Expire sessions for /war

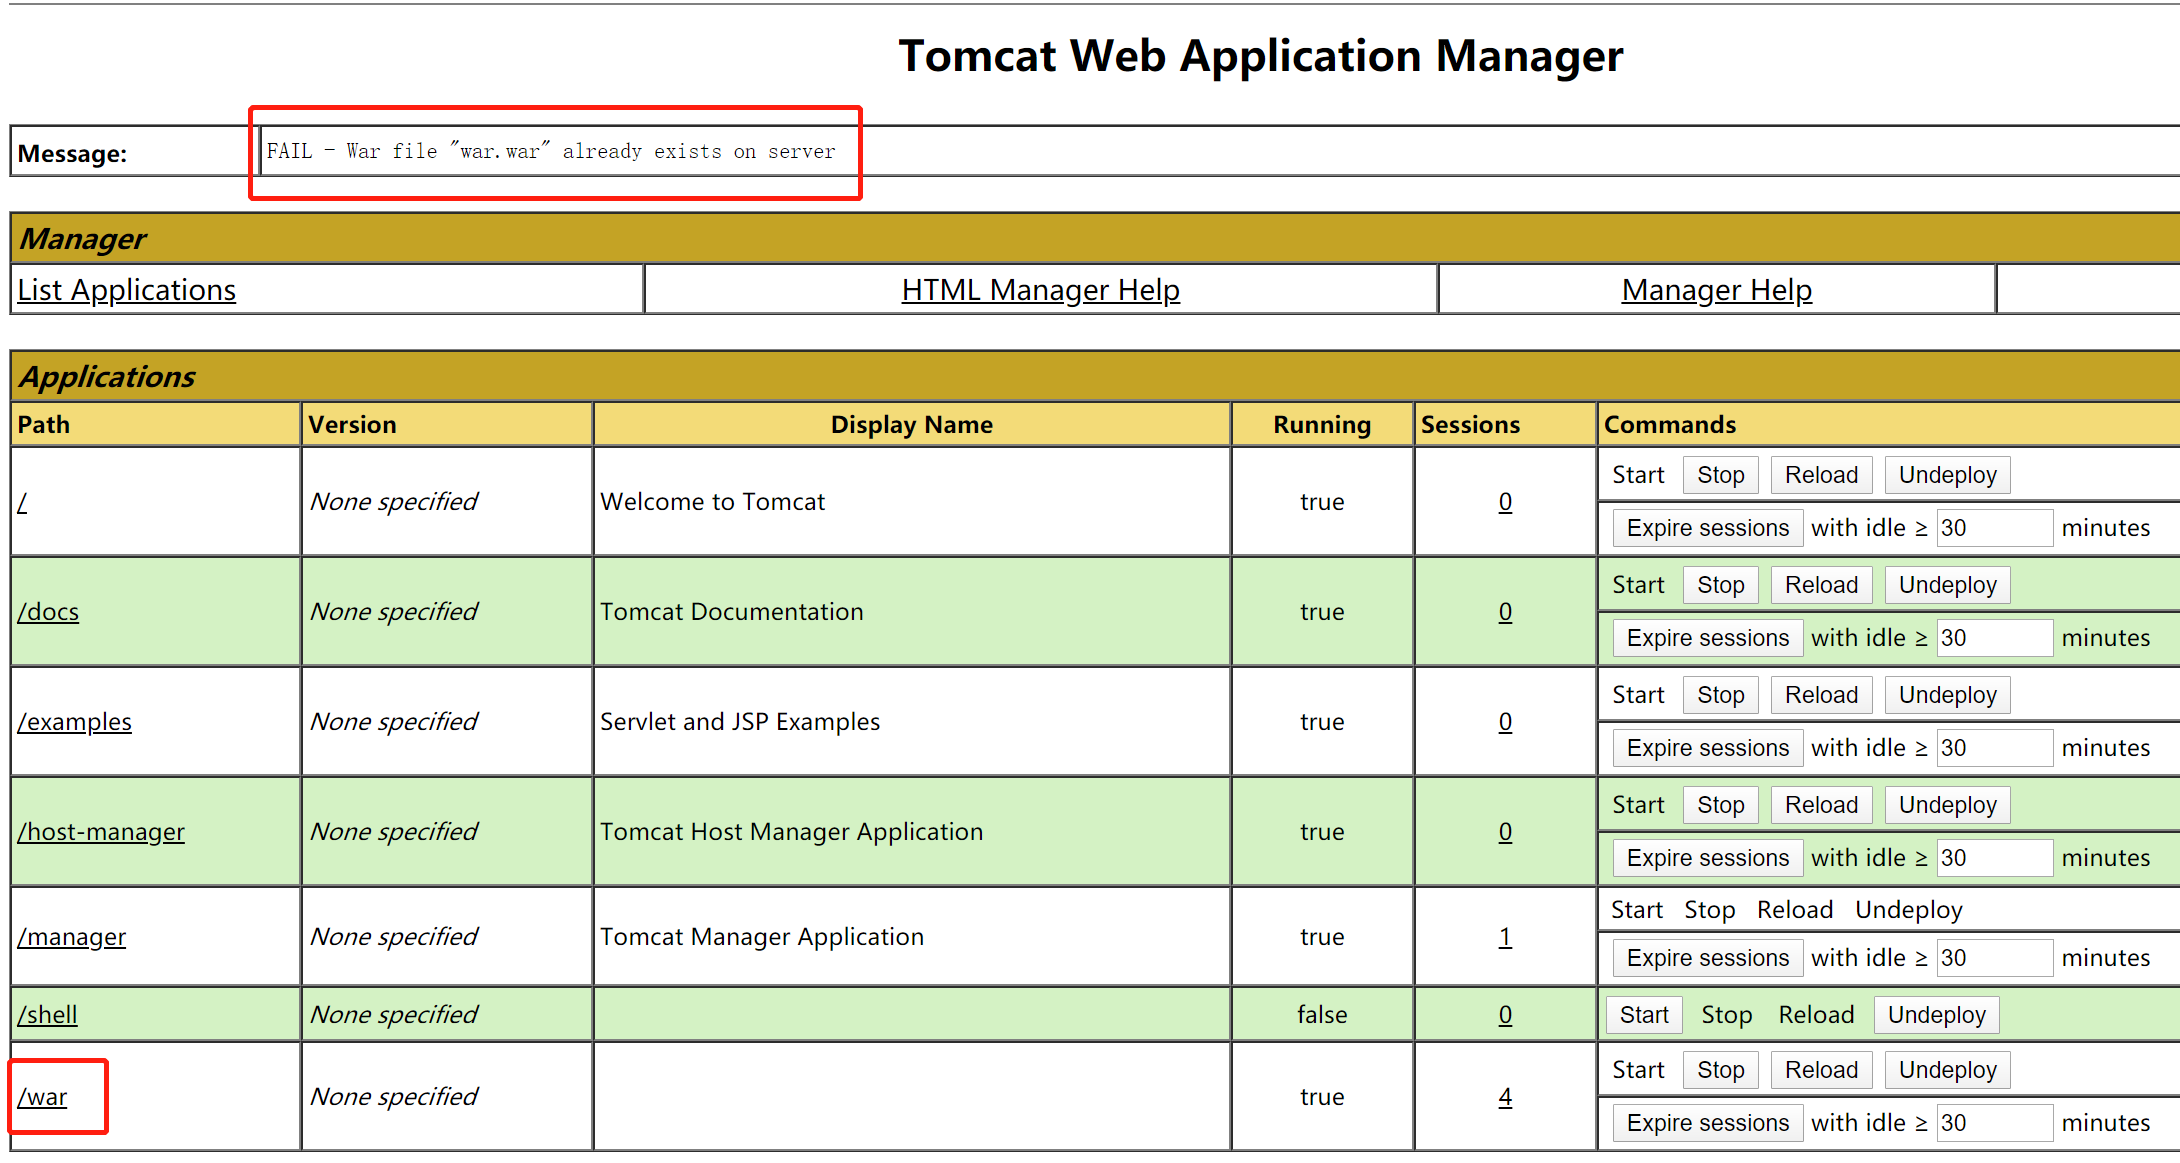pos(1707,1123)
